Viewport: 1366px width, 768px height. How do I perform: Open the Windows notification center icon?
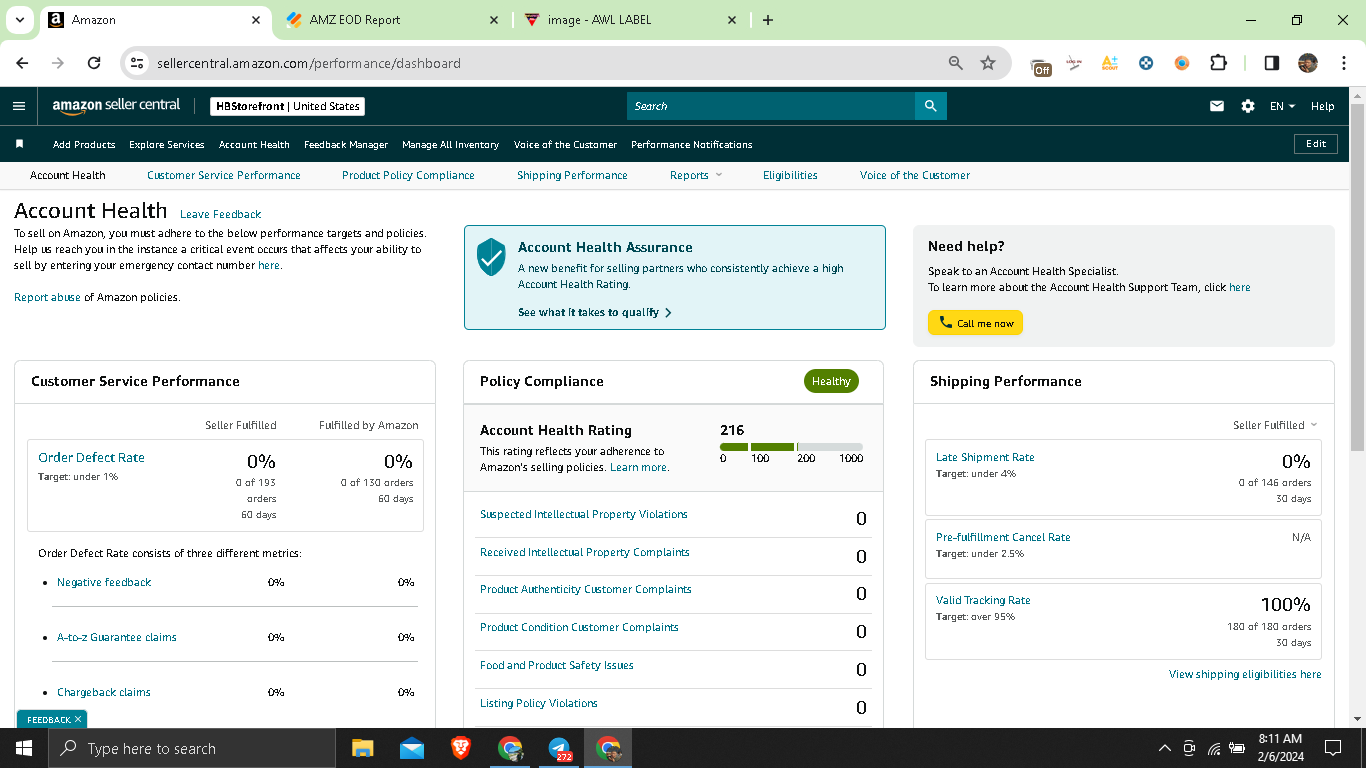click(1332, 748)
